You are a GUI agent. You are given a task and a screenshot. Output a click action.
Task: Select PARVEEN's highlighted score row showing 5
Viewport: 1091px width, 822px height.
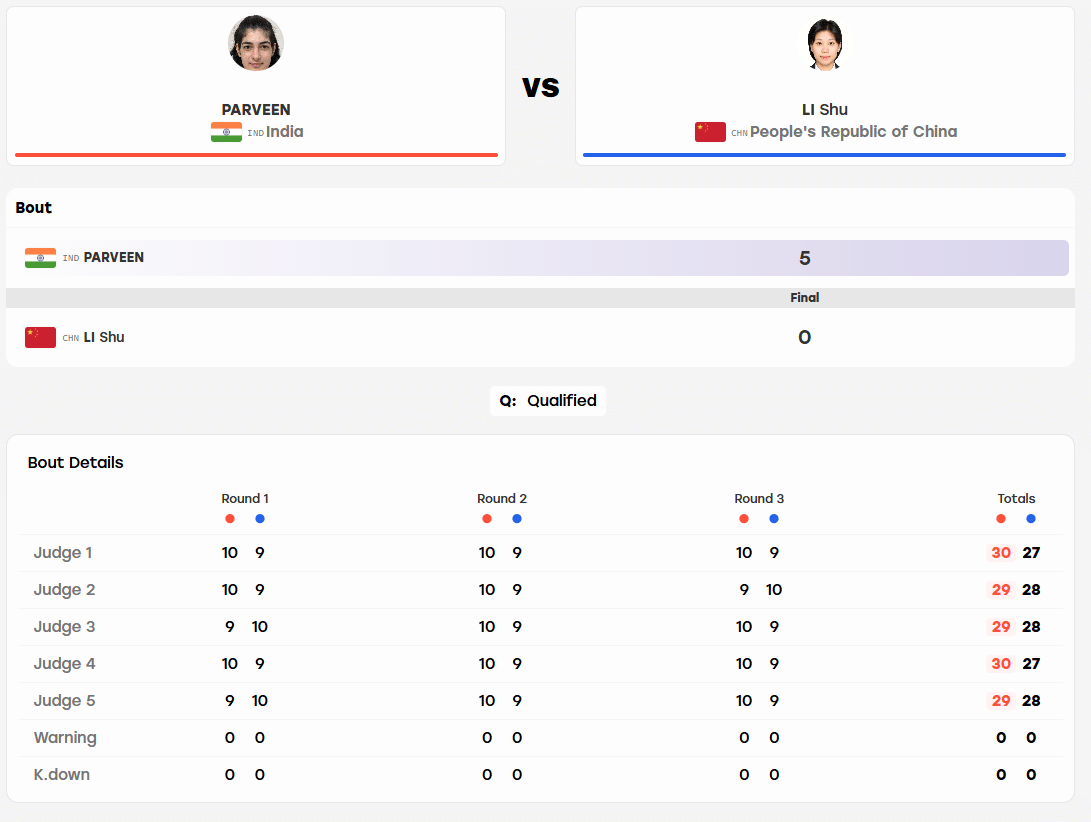coord(538,258)
